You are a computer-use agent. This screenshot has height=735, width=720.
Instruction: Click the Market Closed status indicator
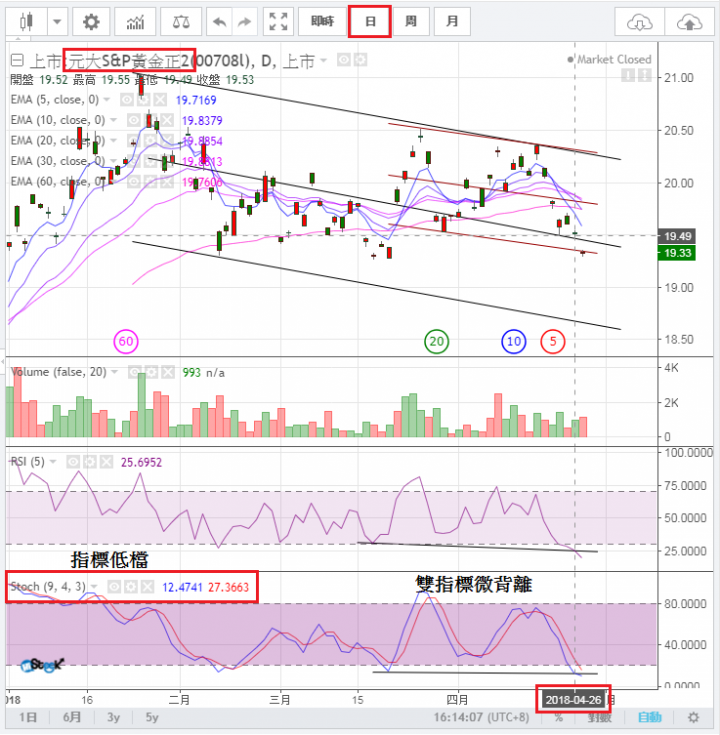(x=609, y=60)
